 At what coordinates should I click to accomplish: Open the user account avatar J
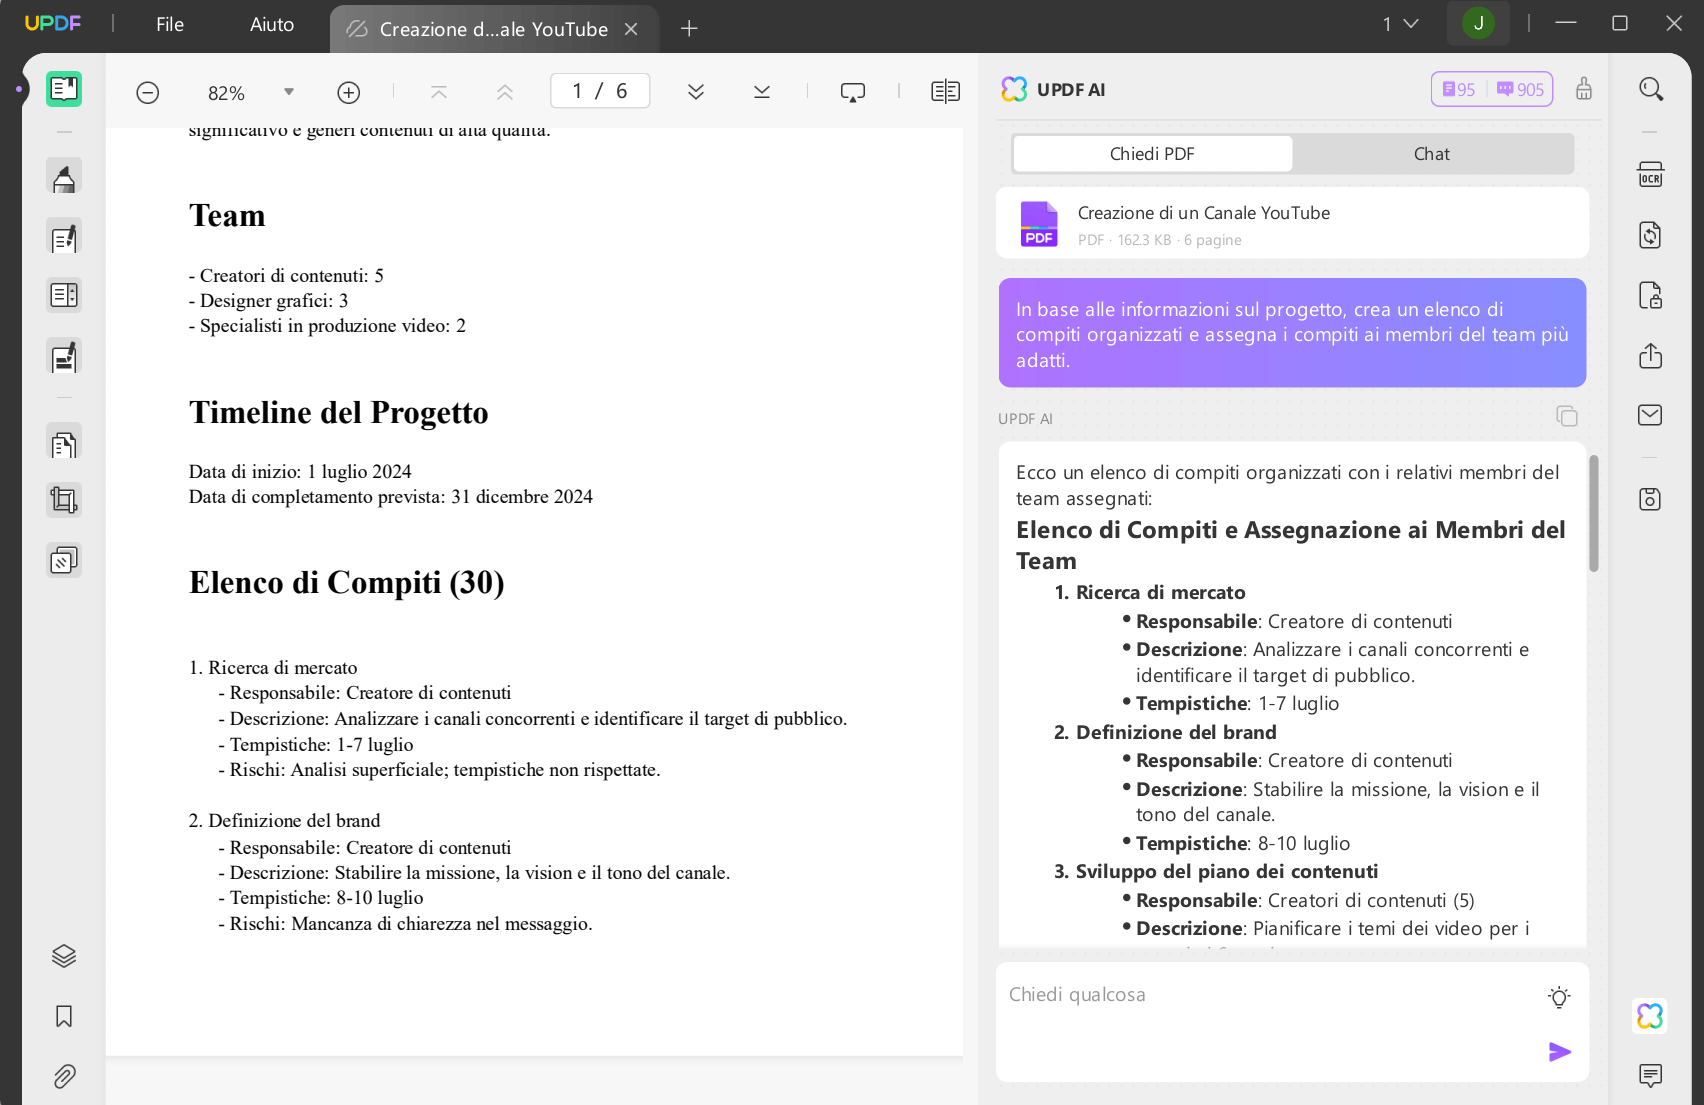pyautogui.click(x=1478, y=23)
